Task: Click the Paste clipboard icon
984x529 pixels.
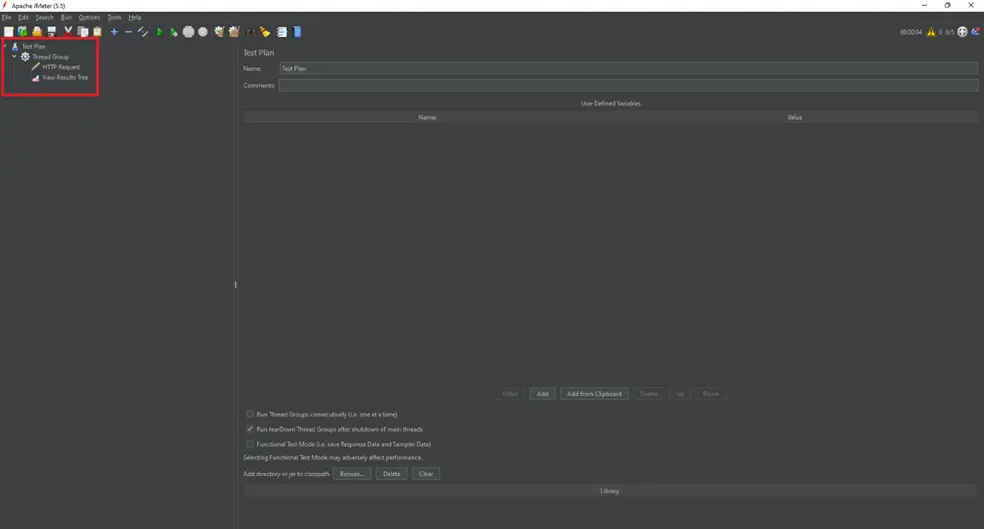Action: point(97,31)
